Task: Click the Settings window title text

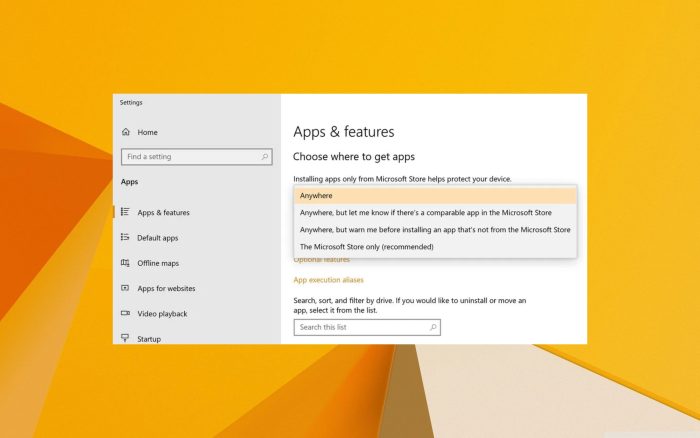Action: click(131, 102)
